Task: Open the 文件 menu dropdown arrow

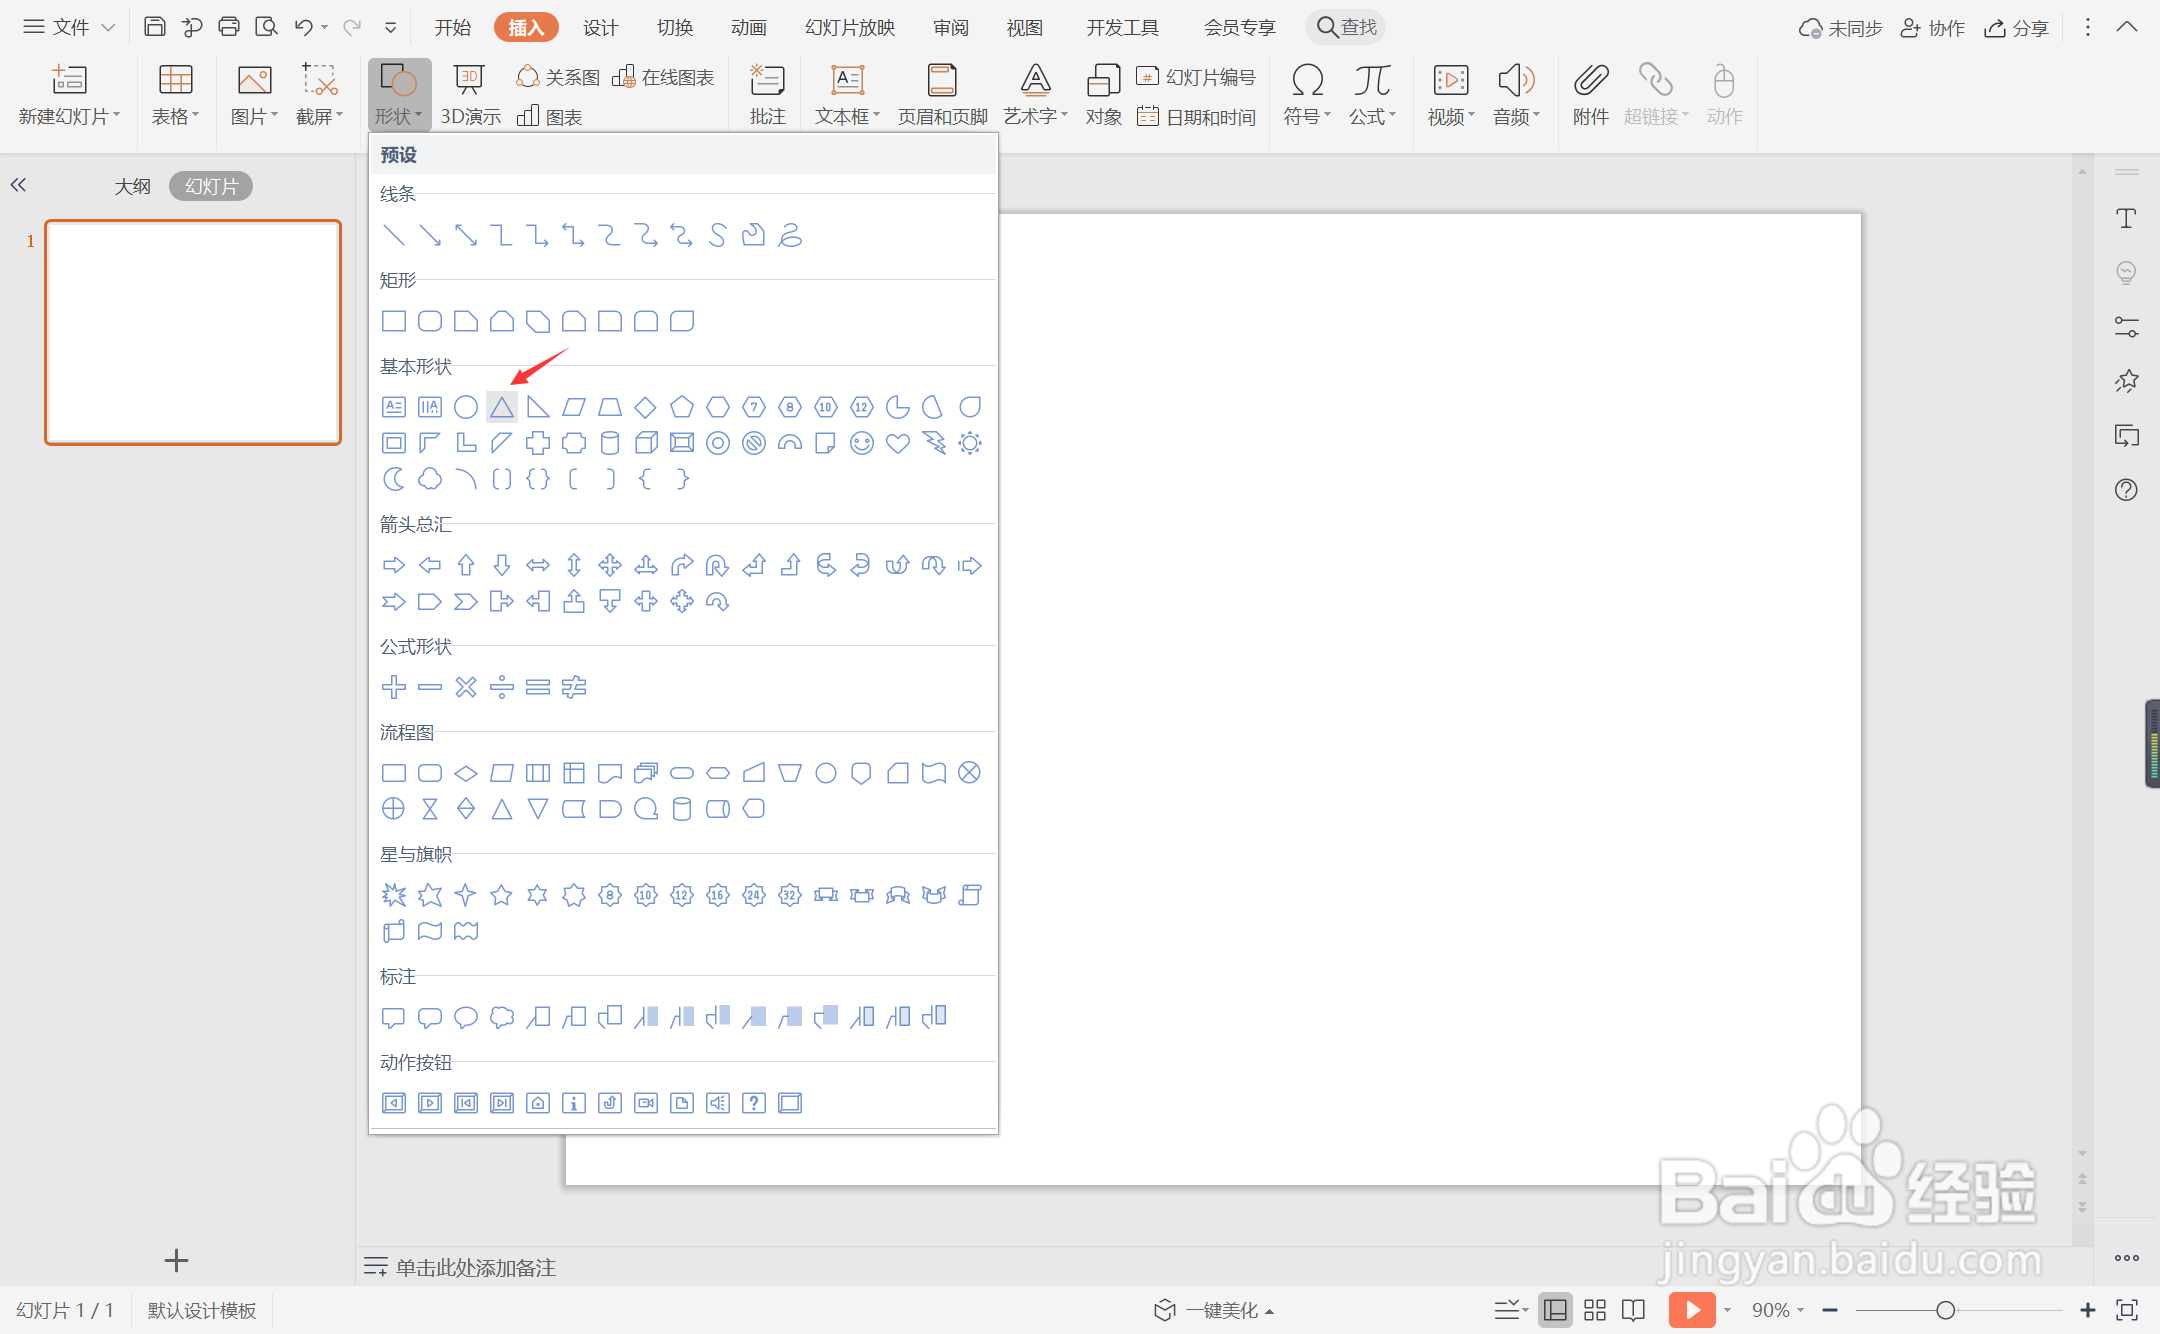Action: click(108, 27)
